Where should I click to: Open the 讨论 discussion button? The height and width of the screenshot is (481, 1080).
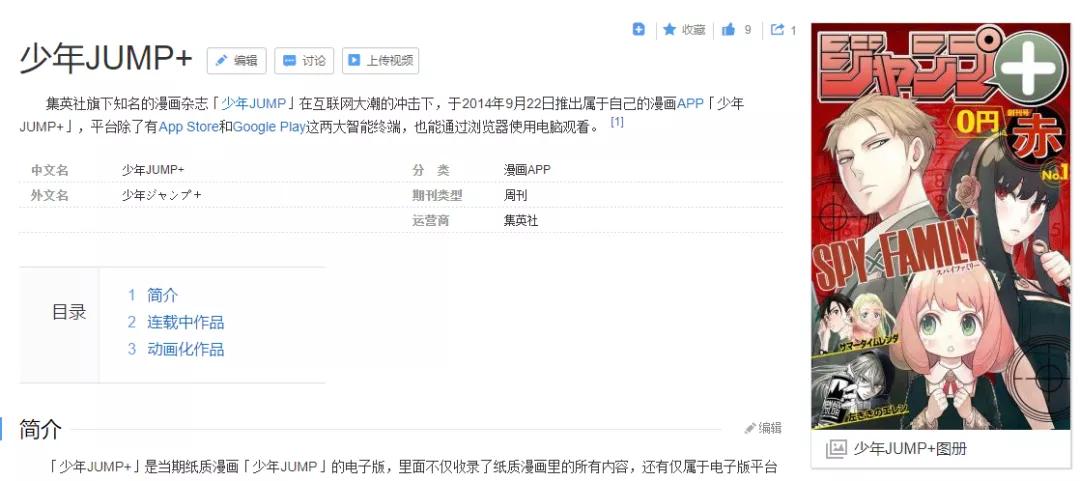304,61
